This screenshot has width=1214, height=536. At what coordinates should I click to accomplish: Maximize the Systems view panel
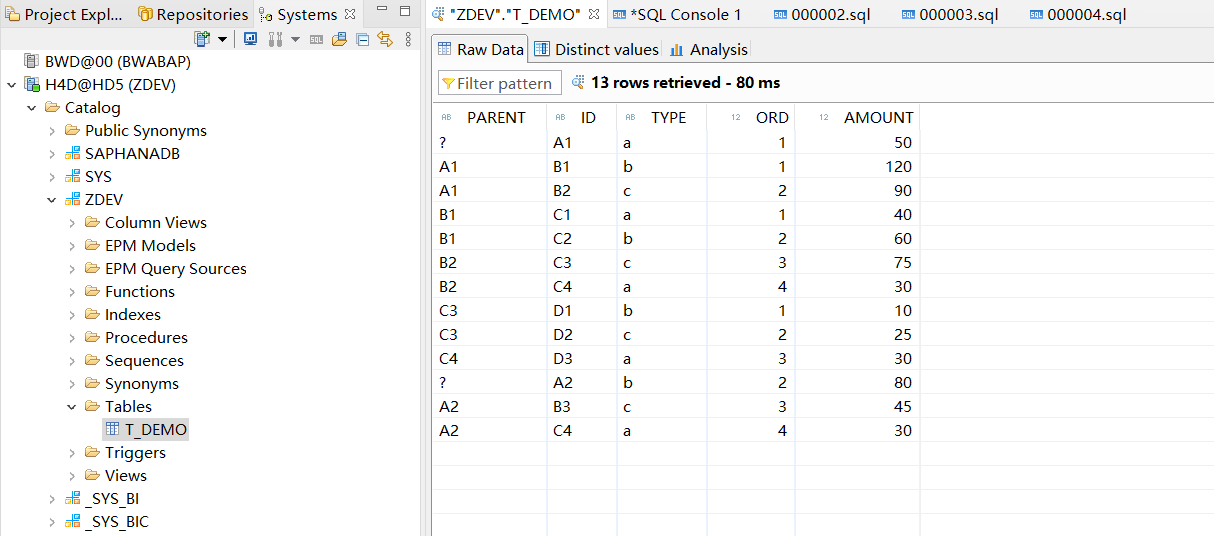(x=405, y=11)
